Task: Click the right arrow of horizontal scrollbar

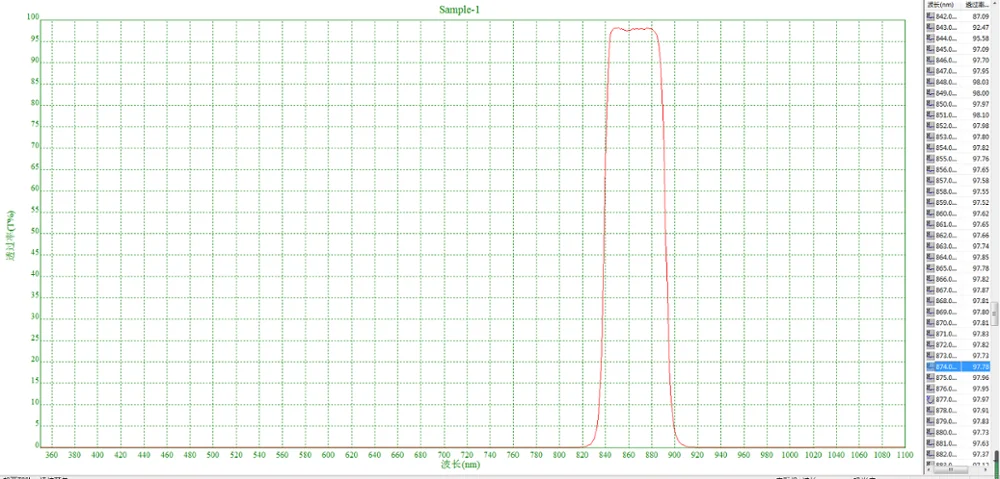Action: click(987, 469)
